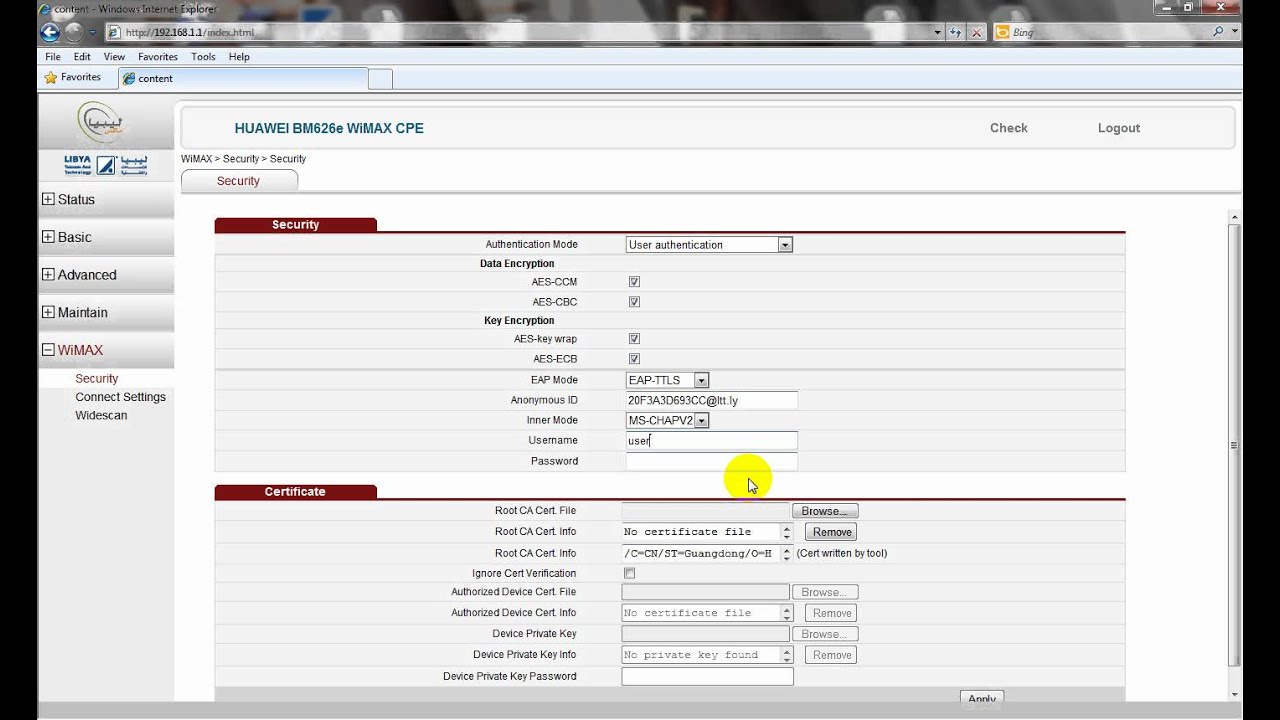1280x720 pixels.
Task: Click the stepper on 'No certificate file' Root CA info
Action: pyautogui.click(x=787, y=532)
